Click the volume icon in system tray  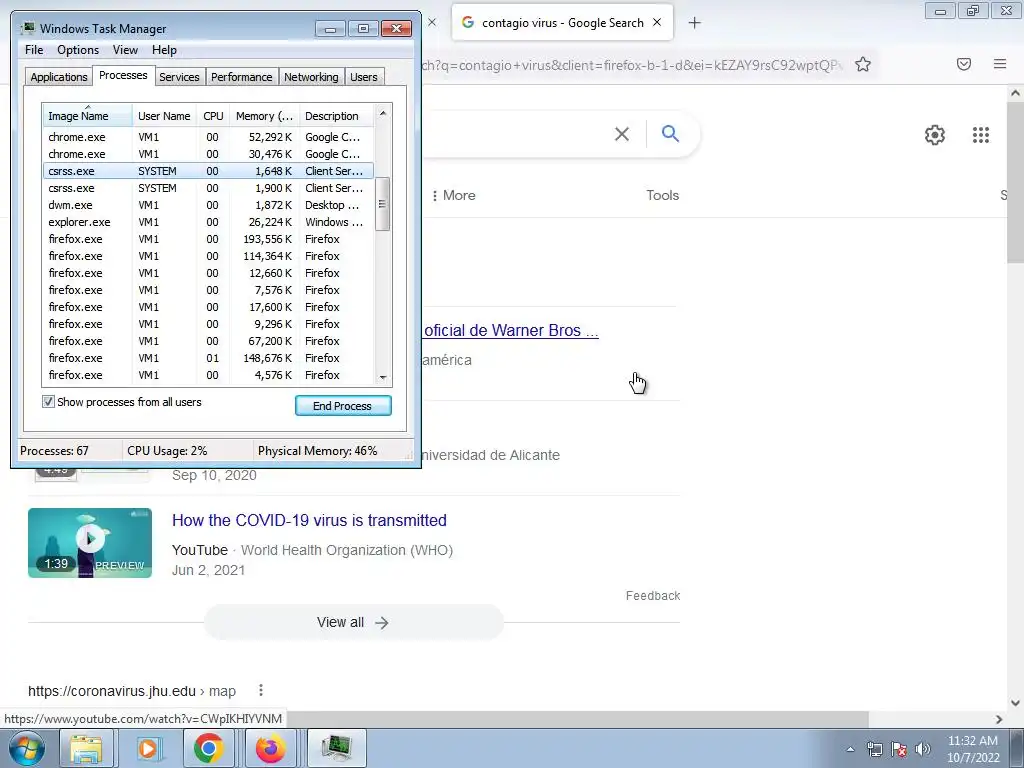(923, 749)
